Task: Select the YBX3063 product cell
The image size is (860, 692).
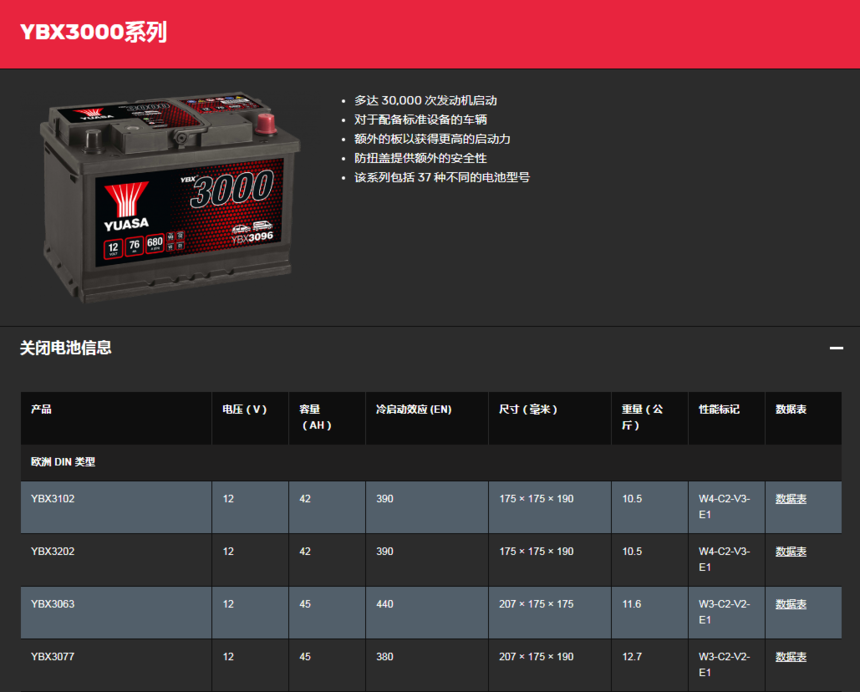Action: coord(116,612)
